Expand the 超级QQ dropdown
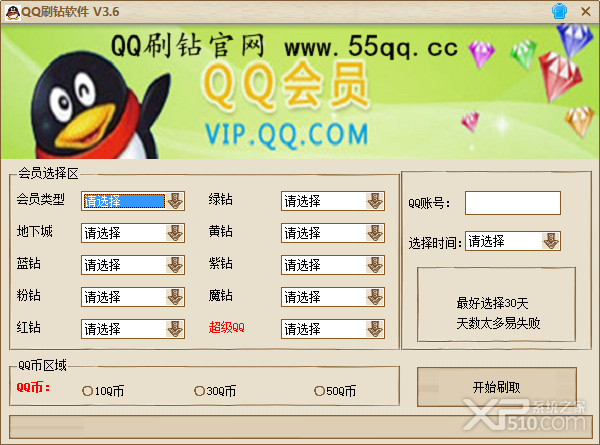 [333, 329]
